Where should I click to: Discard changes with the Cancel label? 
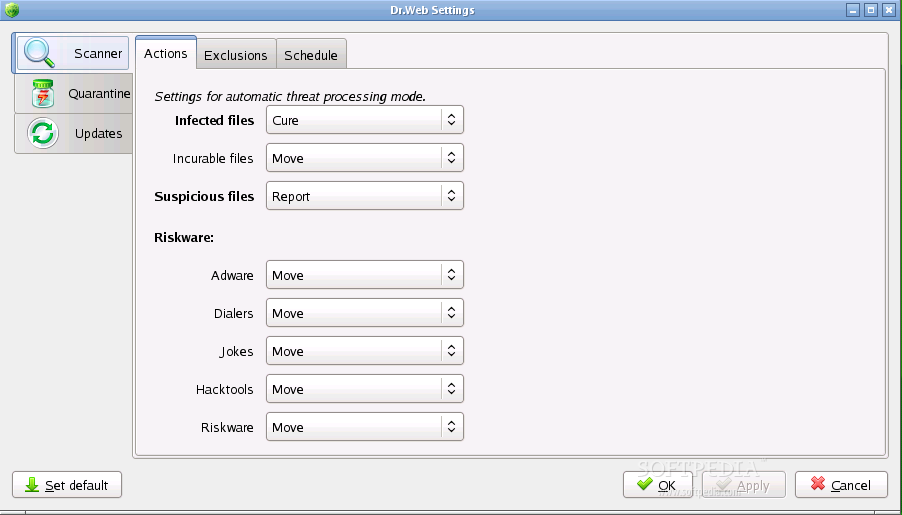851,486
